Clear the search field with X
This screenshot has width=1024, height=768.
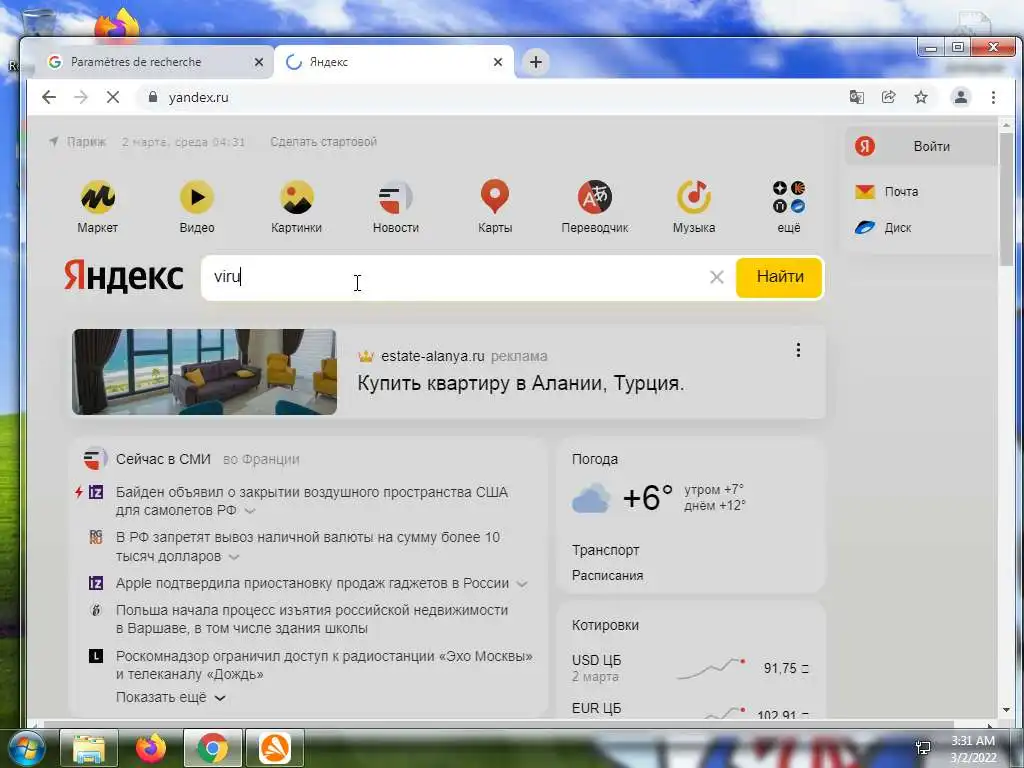[716, 277]
